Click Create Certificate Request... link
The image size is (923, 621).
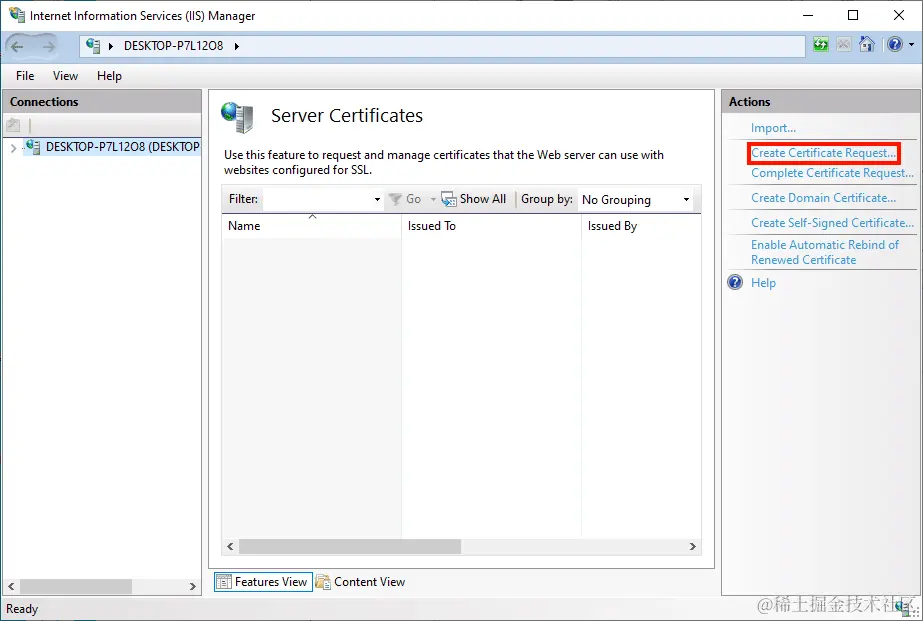click(x=824, y=153)
